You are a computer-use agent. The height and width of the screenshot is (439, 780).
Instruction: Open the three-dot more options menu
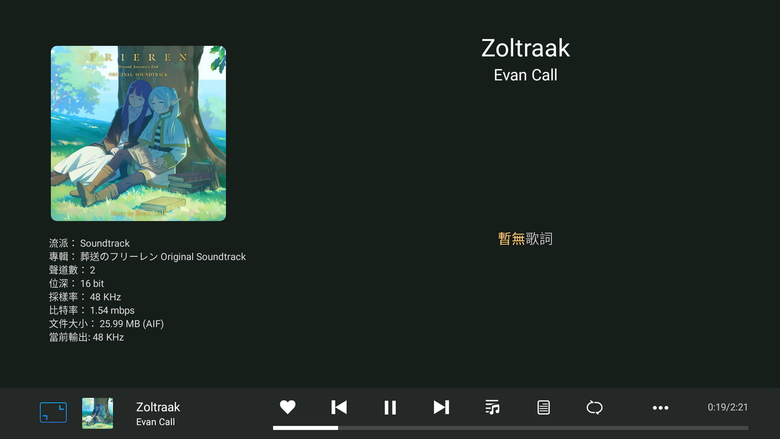pyautogui.click(x=661, y=408)
